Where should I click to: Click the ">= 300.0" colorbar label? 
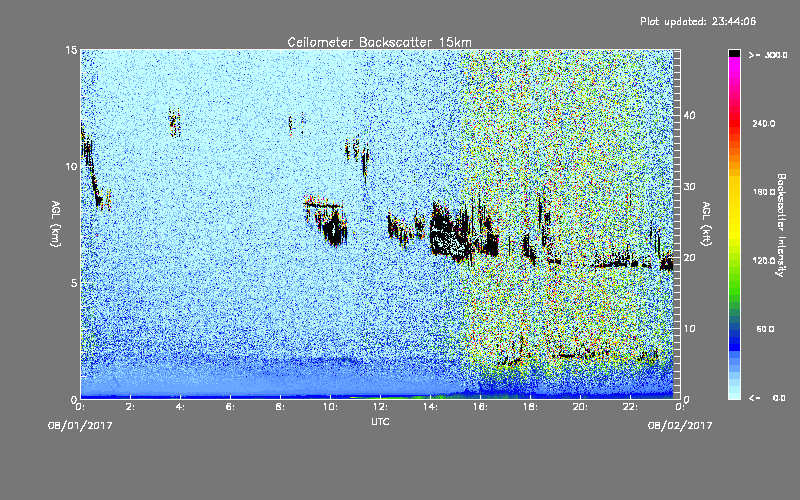(768, 55)
